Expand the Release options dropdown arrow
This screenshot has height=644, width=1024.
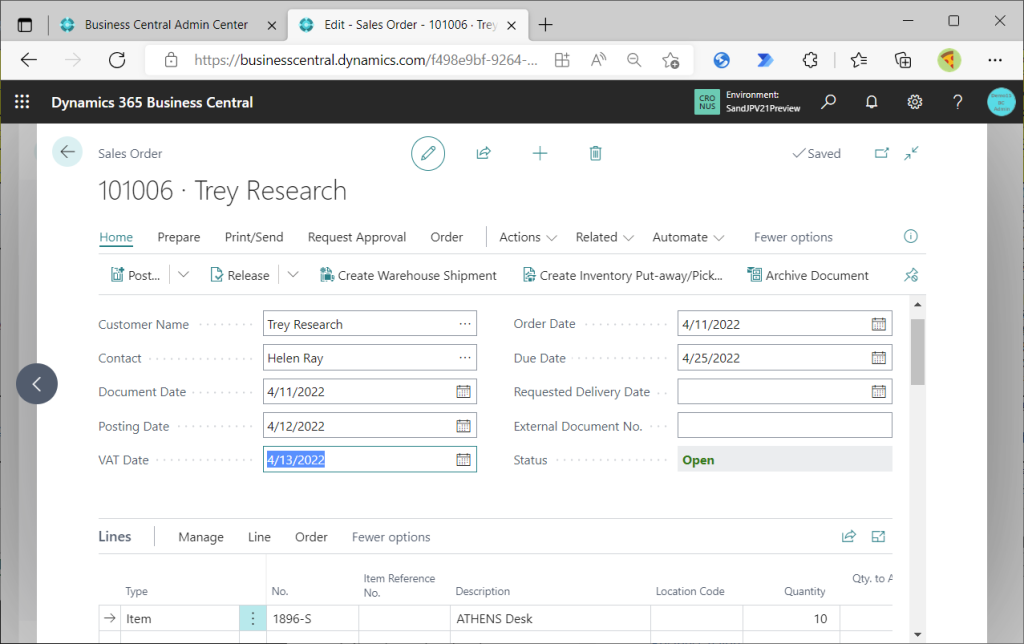(x=293, y=275)
